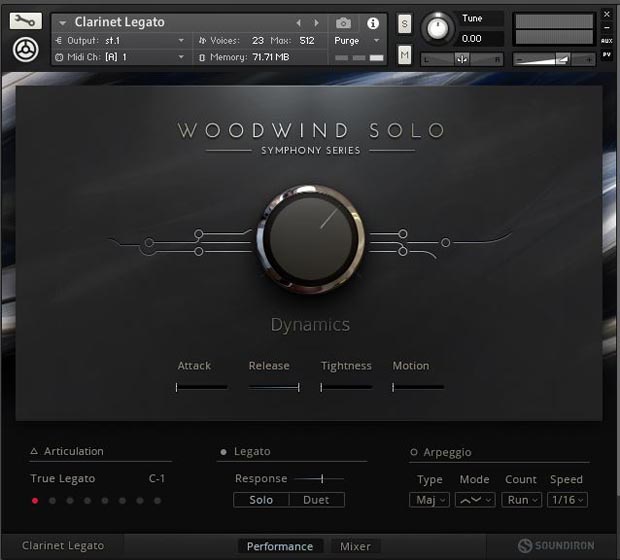620x560 pixels.
Task: Click the Tune knob
Action: 437,29
